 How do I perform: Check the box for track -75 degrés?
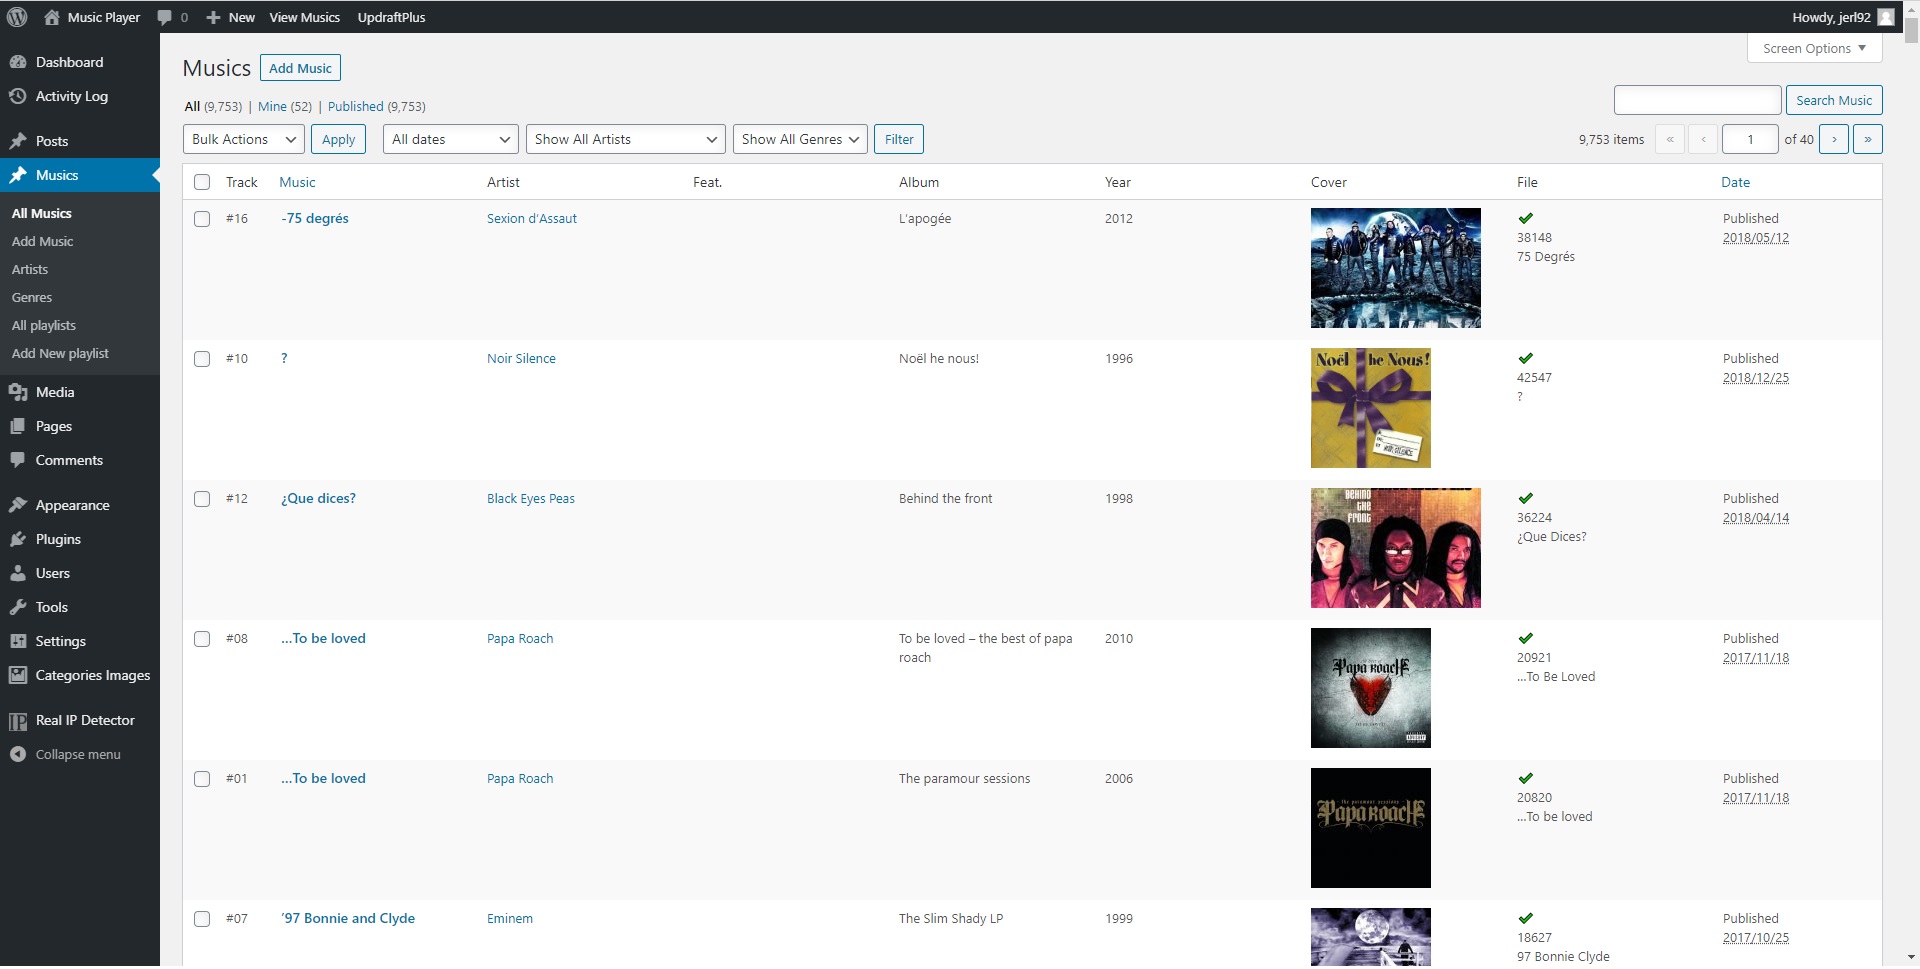tap(202, 219)
